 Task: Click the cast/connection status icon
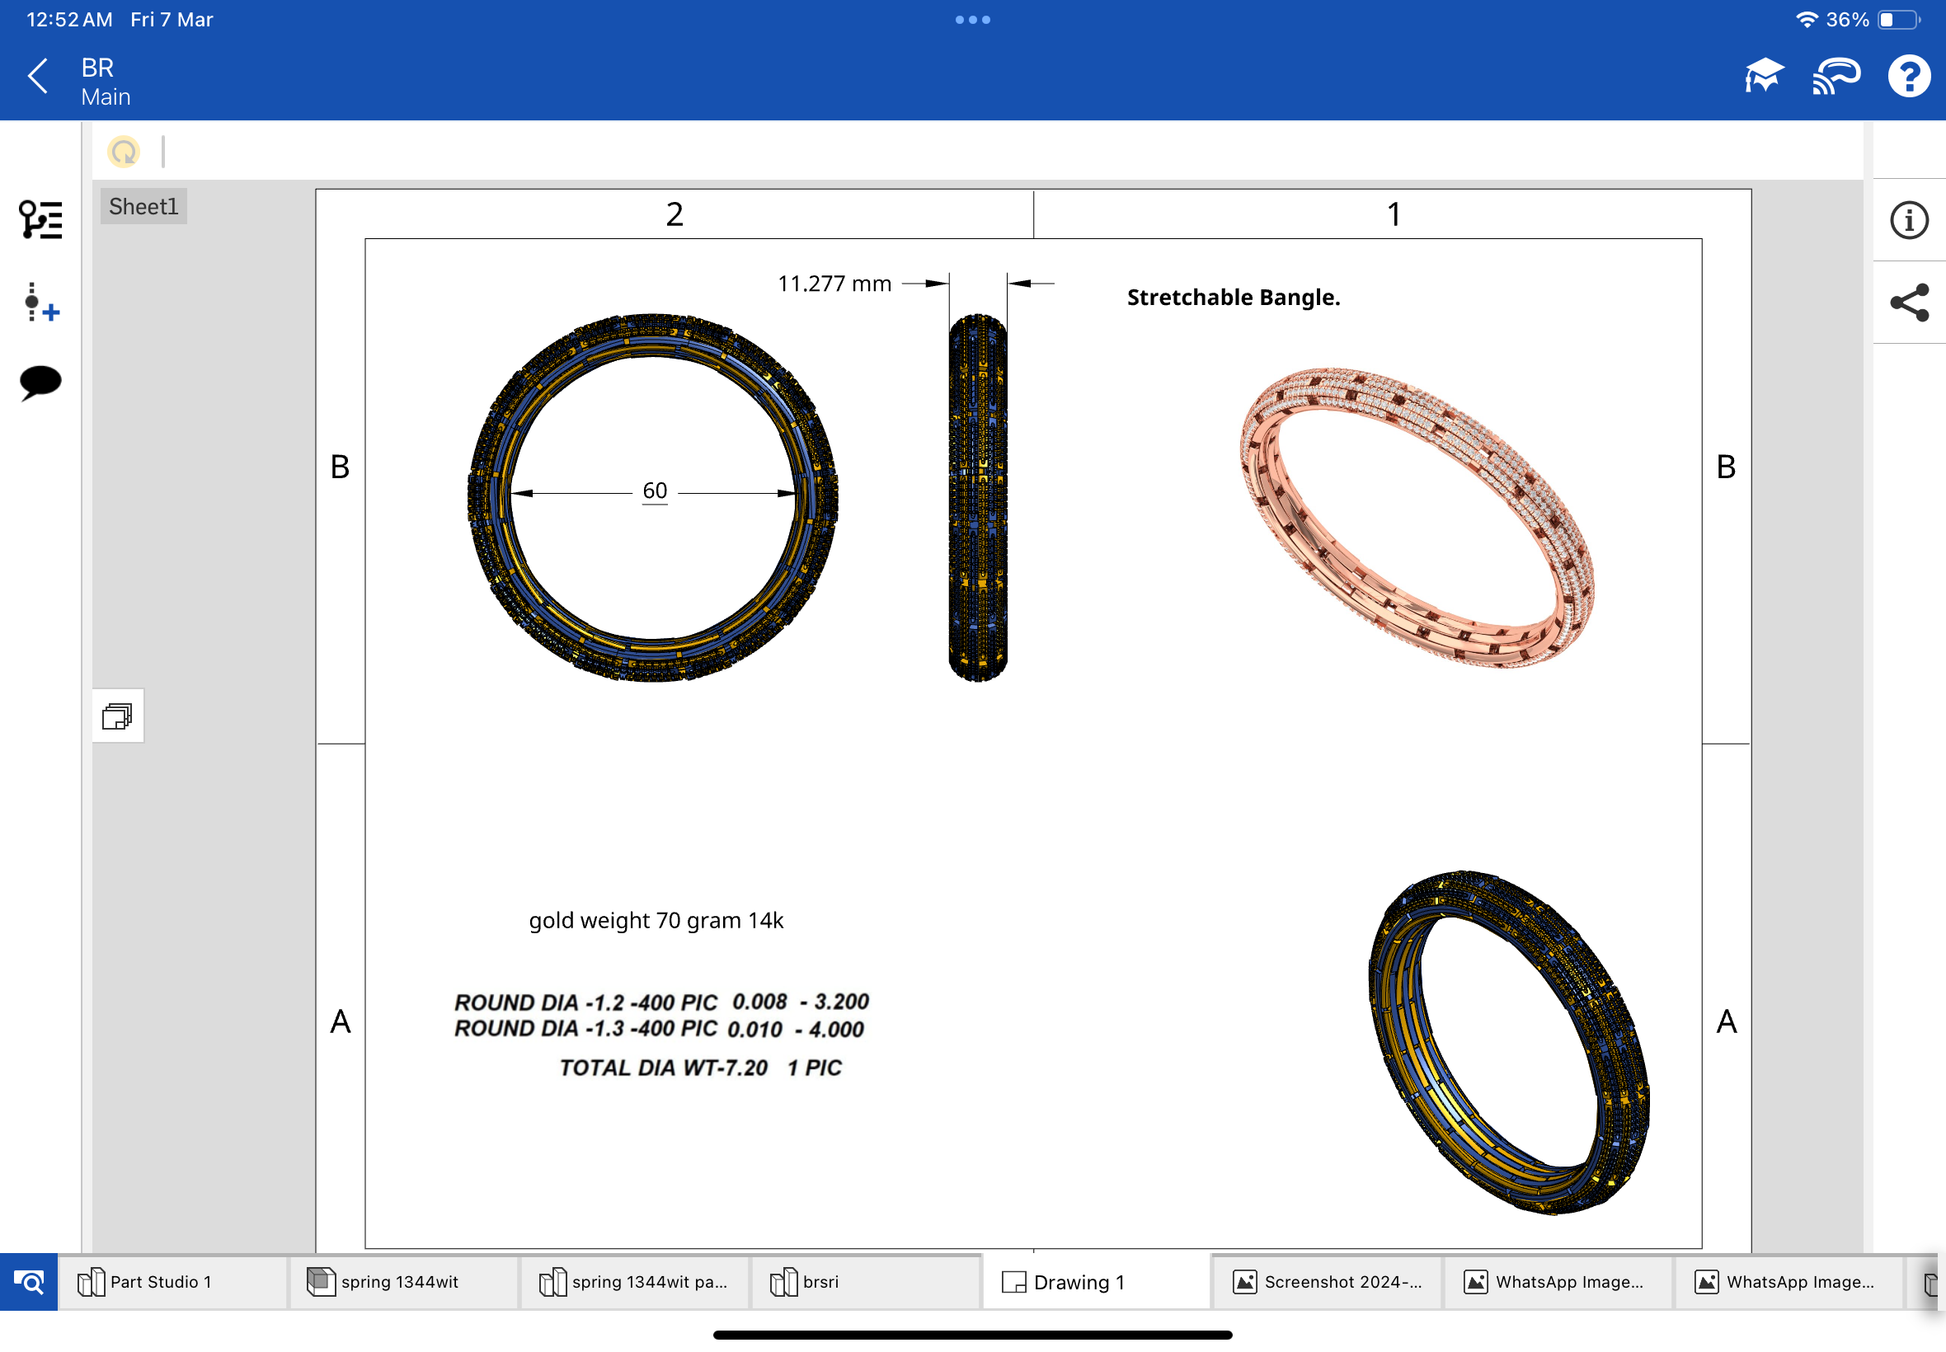click(1836, 76)
